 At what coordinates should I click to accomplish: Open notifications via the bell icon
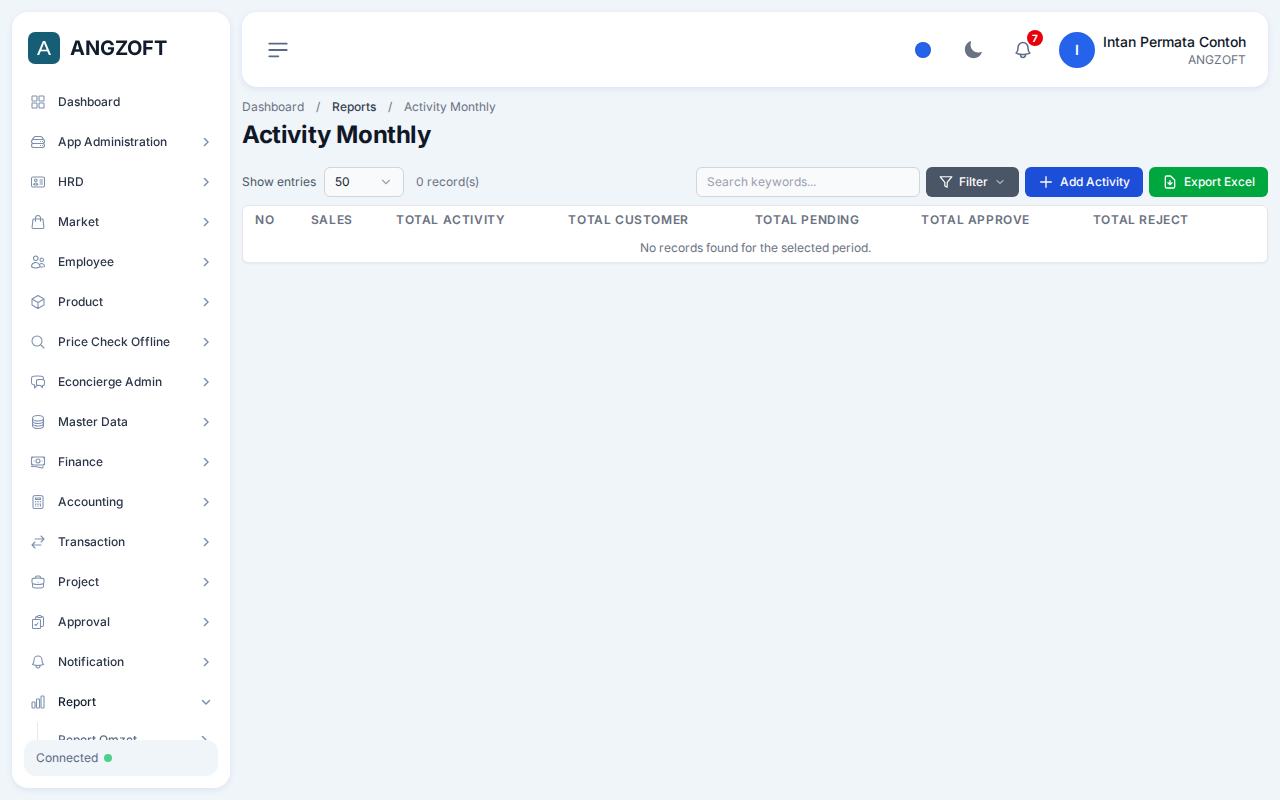click(1023, 50)
